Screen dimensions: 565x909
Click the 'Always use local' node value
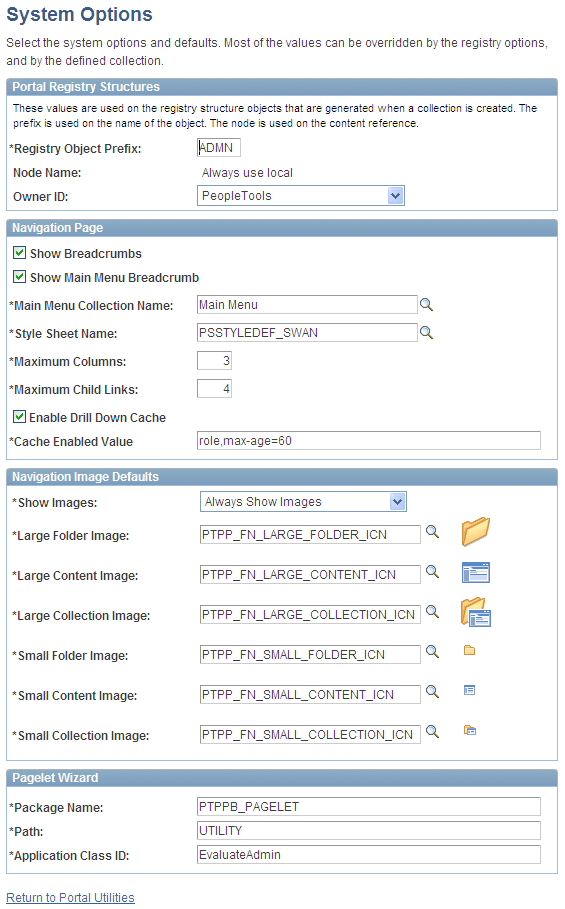pyautogui.click(x=247, y=173)
